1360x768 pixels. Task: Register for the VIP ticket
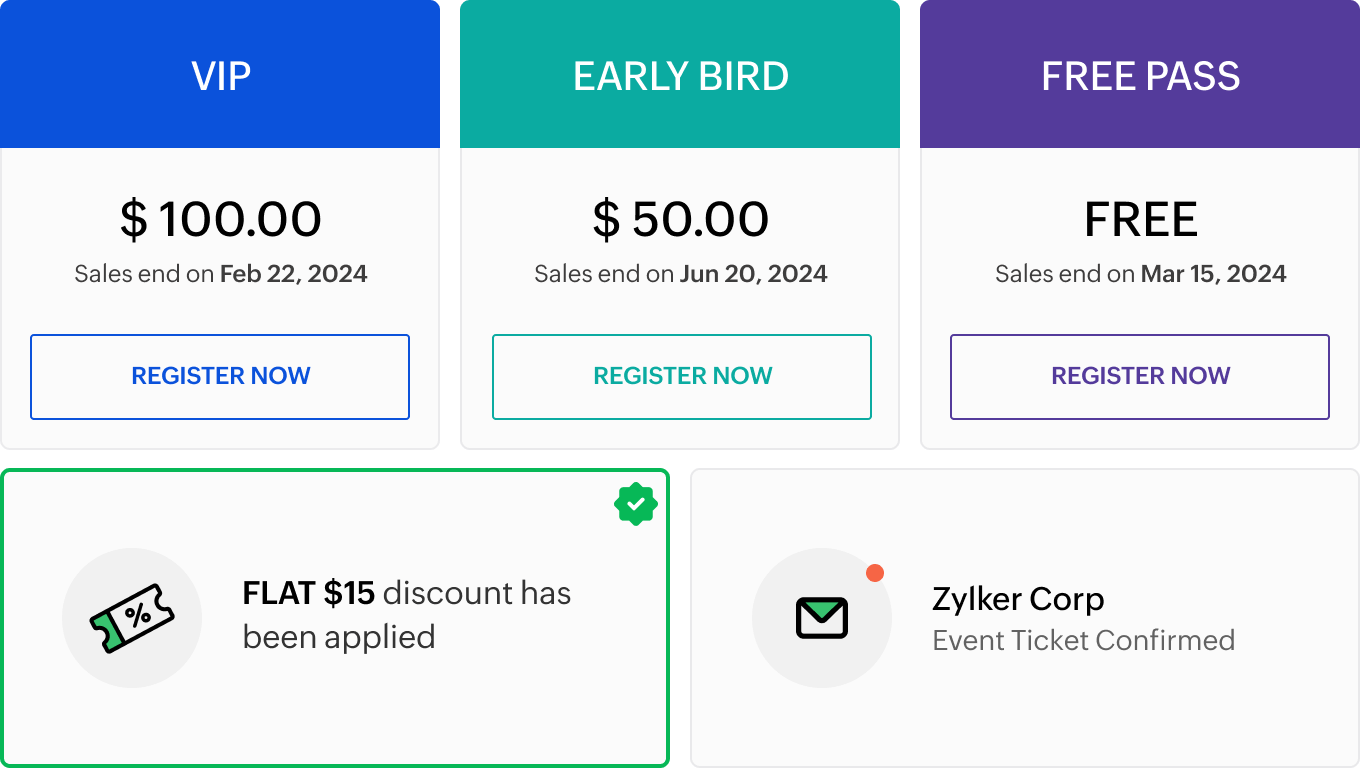220,376
